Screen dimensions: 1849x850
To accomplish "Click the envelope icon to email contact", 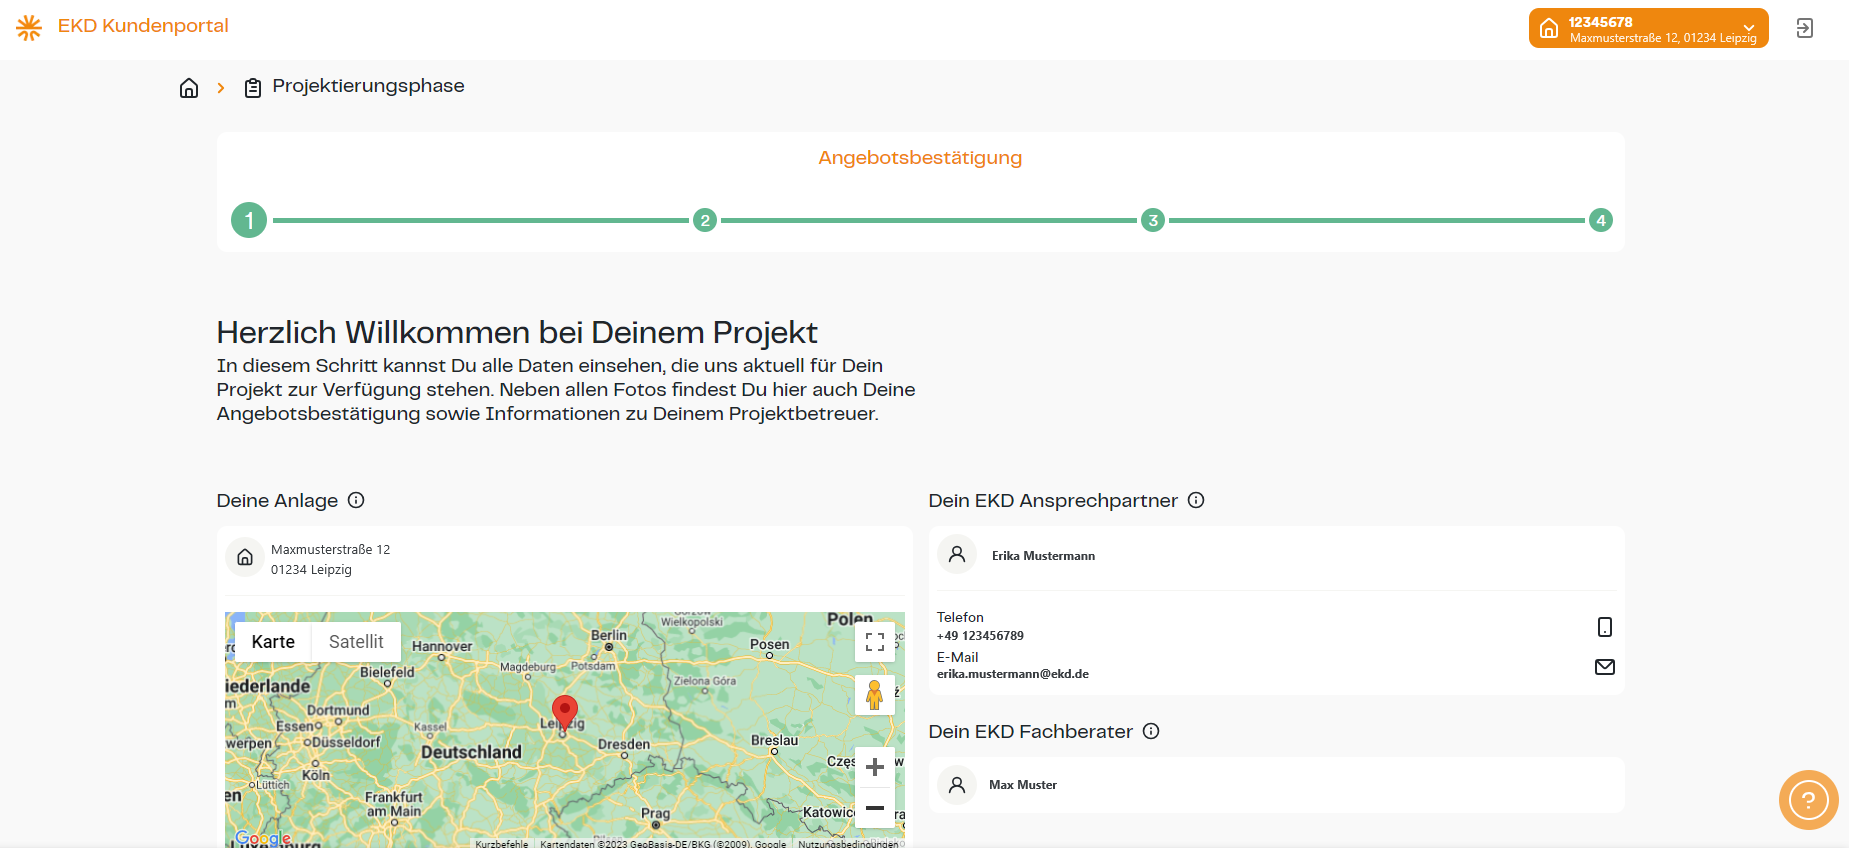I will tap(1605, 667).
